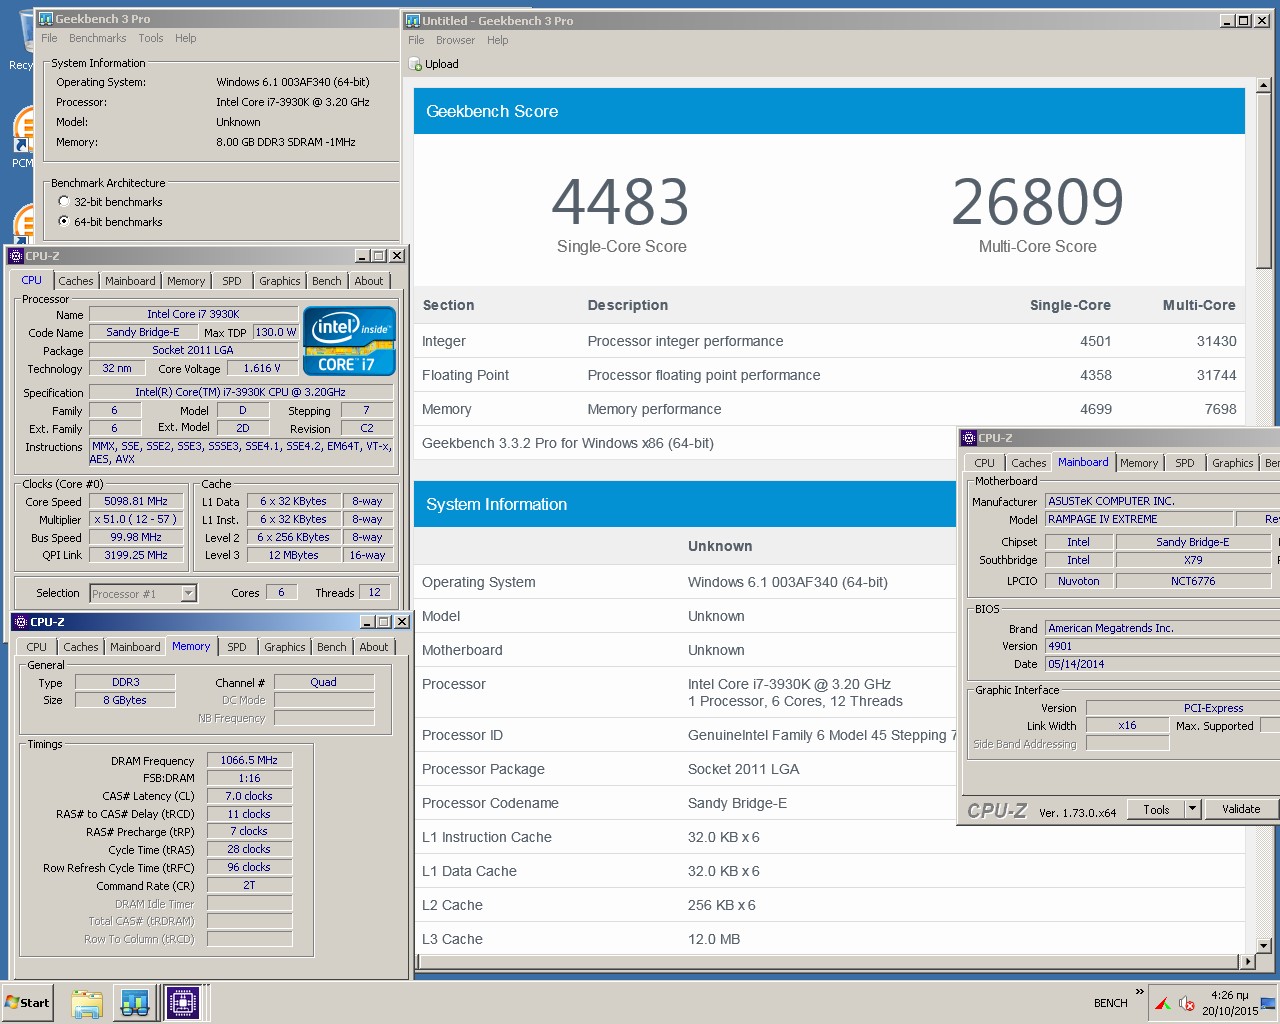The height and width of the screenshot is (1024, 1280).
Task: Open Help menu in Untitled Geekbench window
Action: [x=498, y=40]
